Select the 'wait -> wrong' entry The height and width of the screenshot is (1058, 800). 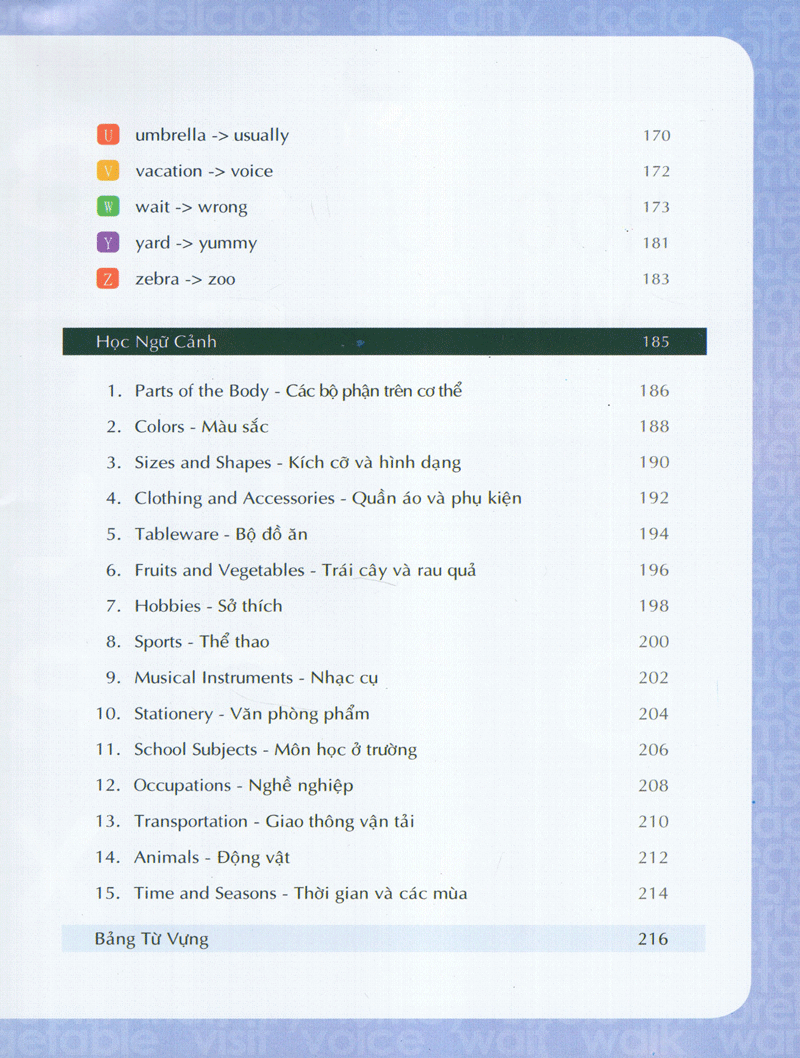coord(191,208)
